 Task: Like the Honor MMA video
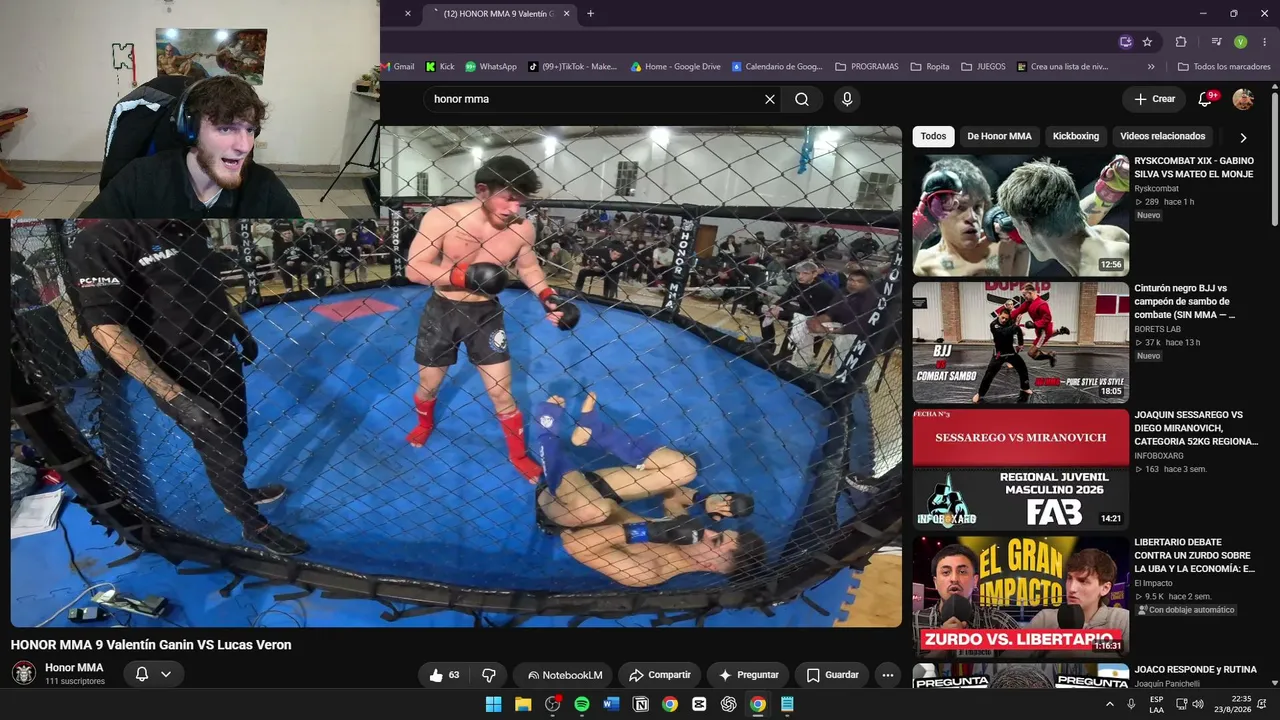pos(444,675)
